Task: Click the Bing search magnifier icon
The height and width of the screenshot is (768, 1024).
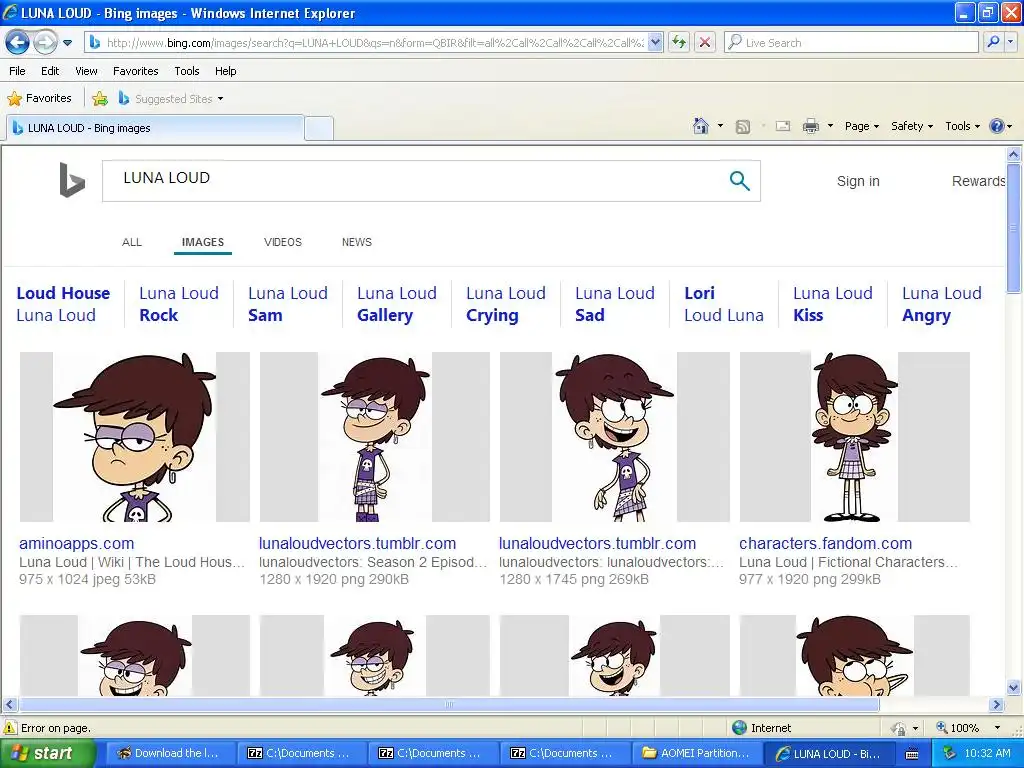Action: (x=739, y=180)
